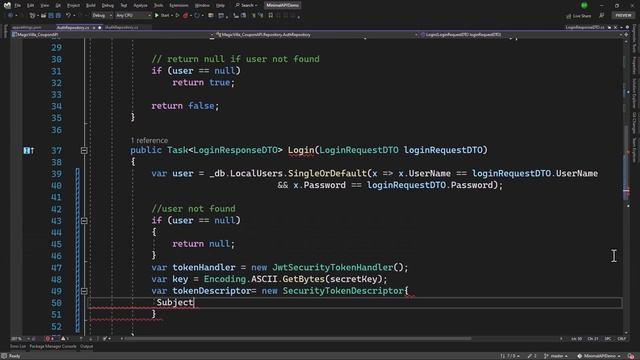This screenshot has height=360, width=640.
Task: Click the Search box in title bar
Action: (x=246, y=5)
